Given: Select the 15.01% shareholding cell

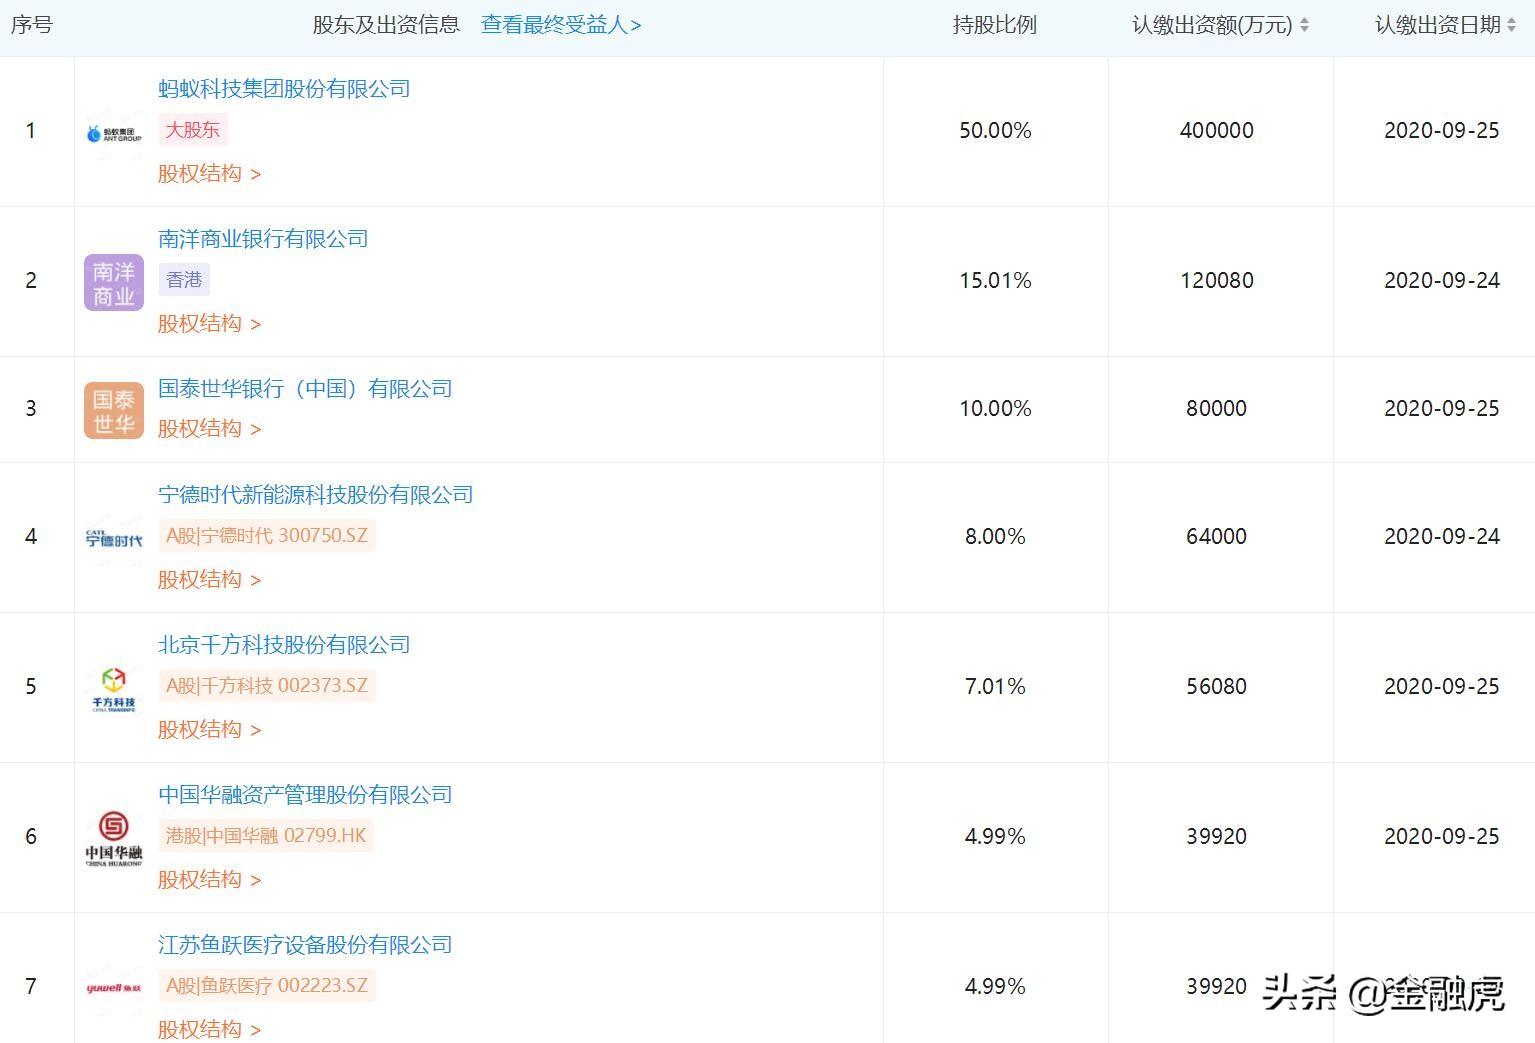Looking at the screenshot, I should pos(995,281).
